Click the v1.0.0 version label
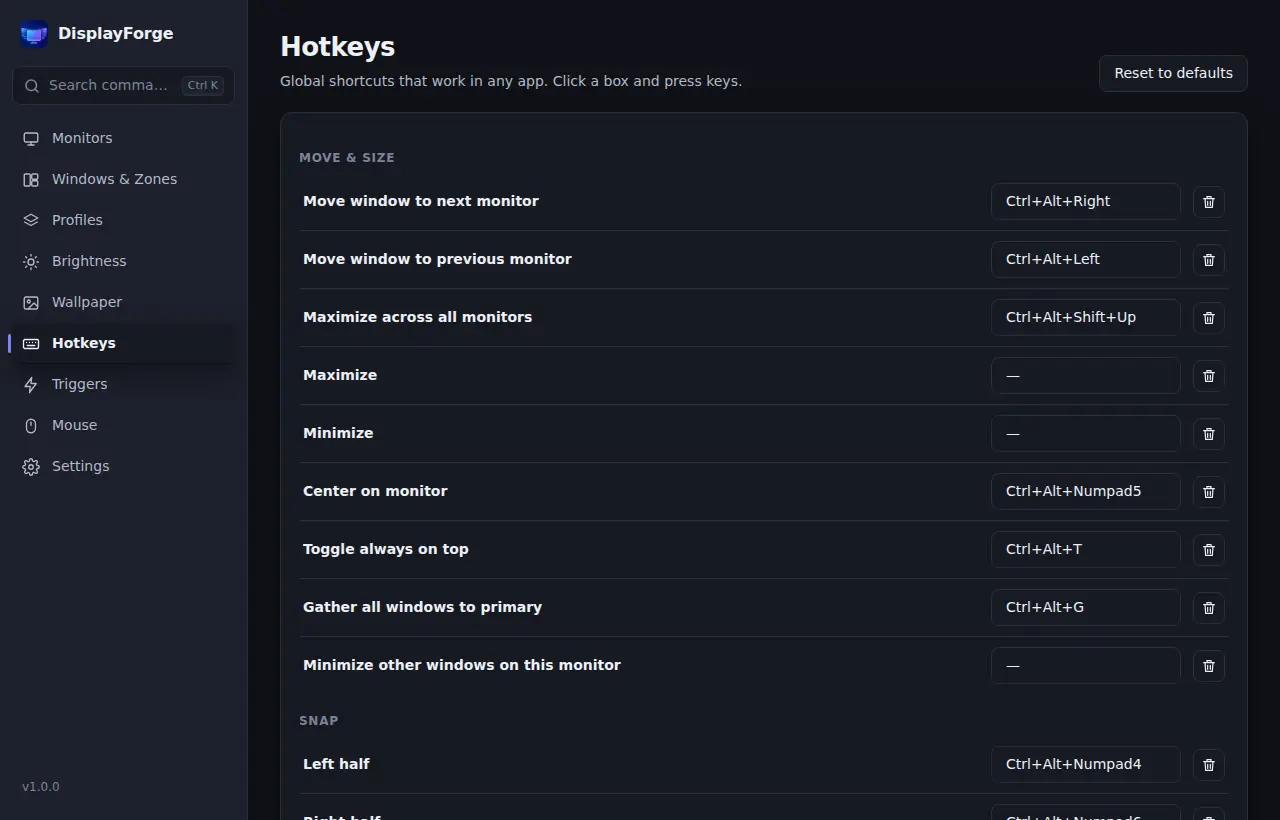Image resolution: width=1280 pixels, height=820 pixels. click(x=41, y=787)
